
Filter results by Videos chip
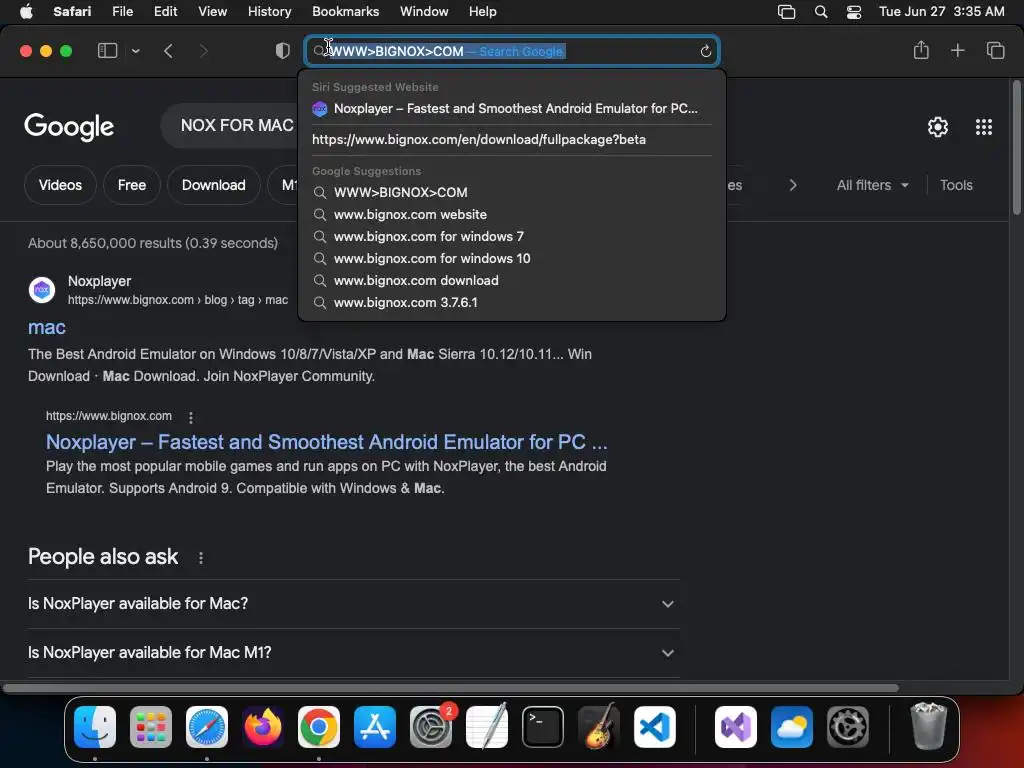pos(60,185)
